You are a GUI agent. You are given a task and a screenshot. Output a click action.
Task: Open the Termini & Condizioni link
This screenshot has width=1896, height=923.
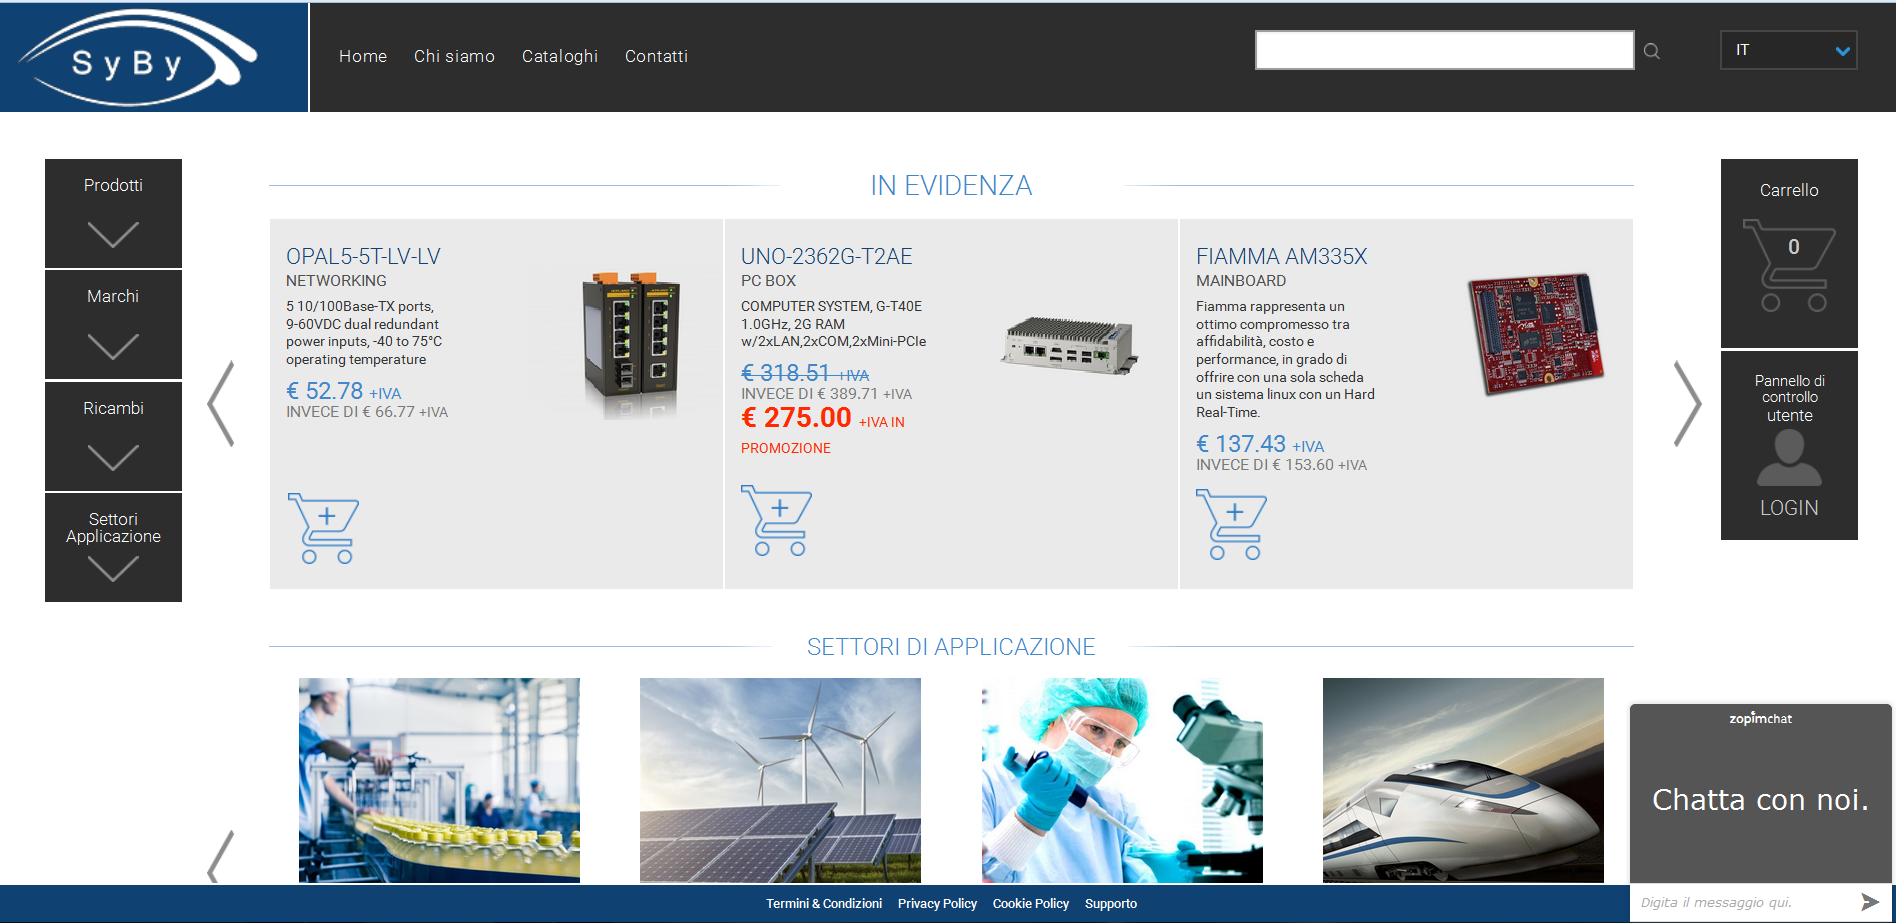824,903
